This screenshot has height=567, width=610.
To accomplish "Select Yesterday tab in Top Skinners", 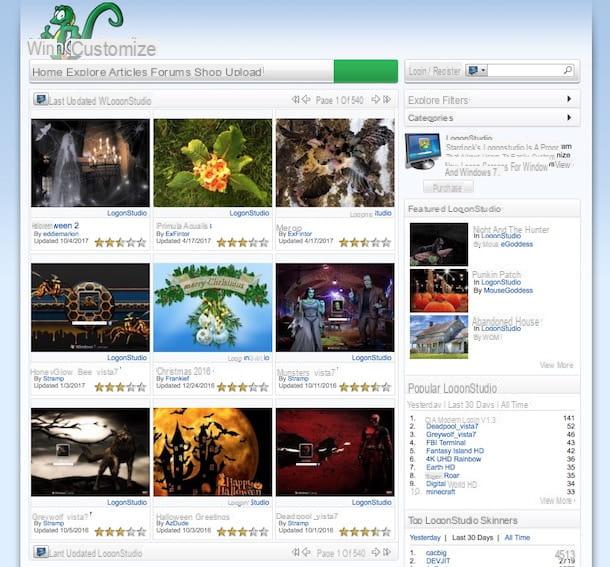I will (x=425, y=537).
